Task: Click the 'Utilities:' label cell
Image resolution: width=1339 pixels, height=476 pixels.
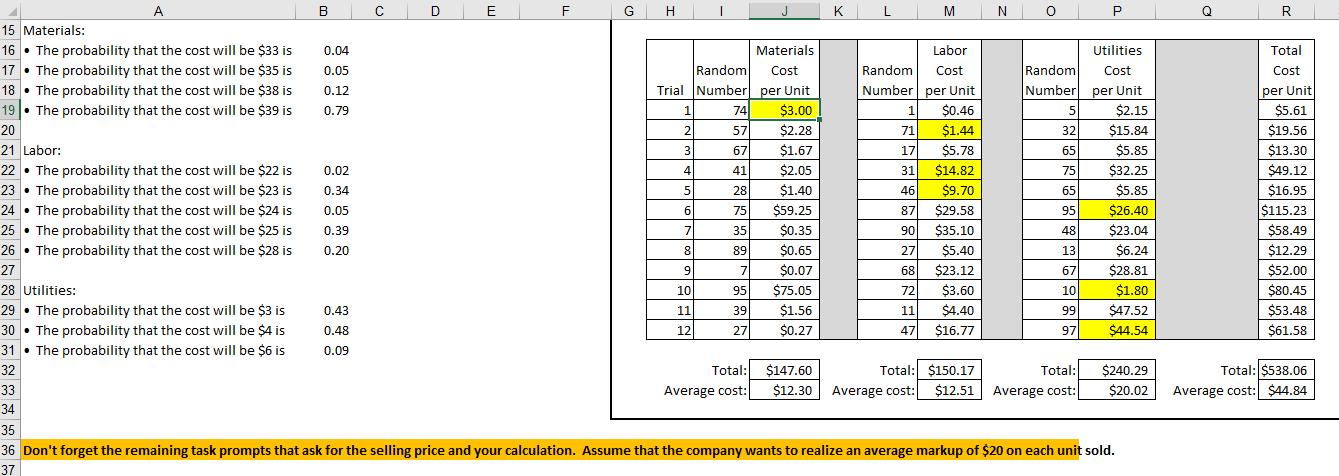Action: point(159,290)
